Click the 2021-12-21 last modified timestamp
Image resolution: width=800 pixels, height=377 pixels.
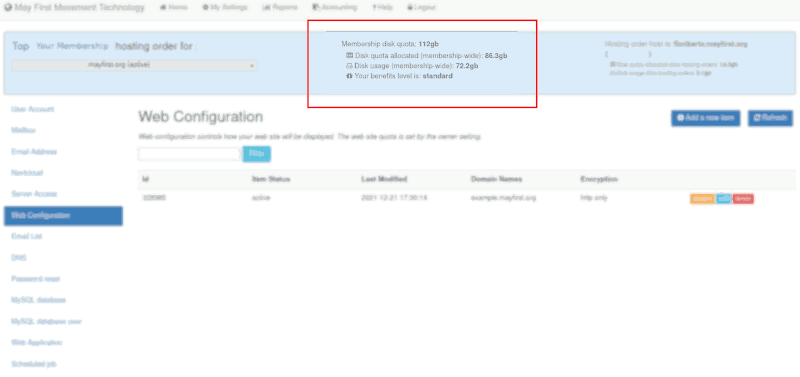pos(394,197)
